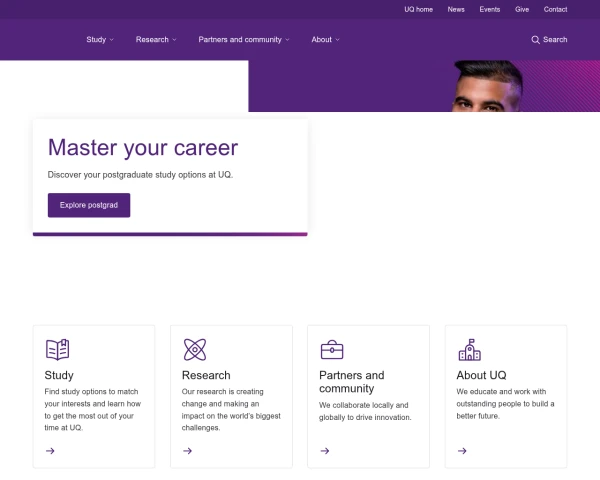This screenshot has width=600, height=480.
Task: Click the arrow in the Research card
Action: [x=187, y=451]
